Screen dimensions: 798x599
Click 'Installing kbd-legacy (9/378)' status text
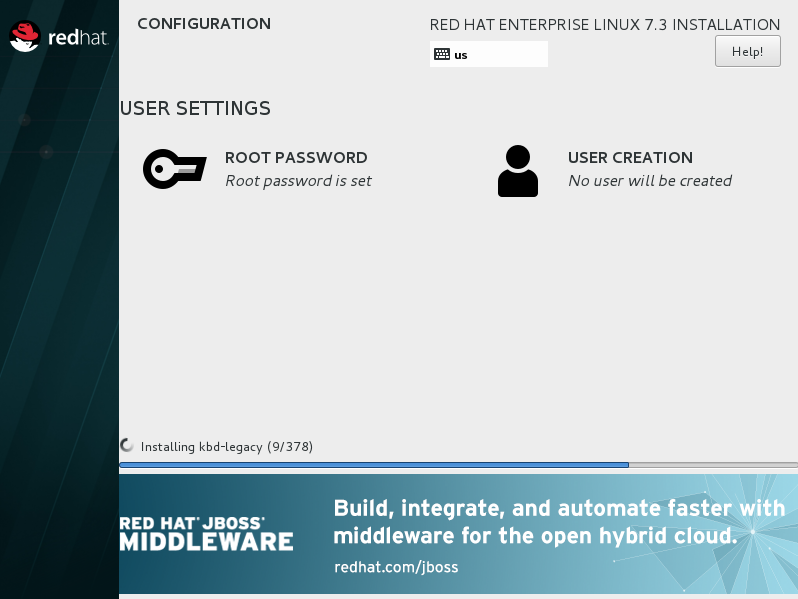[x=226, y=446]
